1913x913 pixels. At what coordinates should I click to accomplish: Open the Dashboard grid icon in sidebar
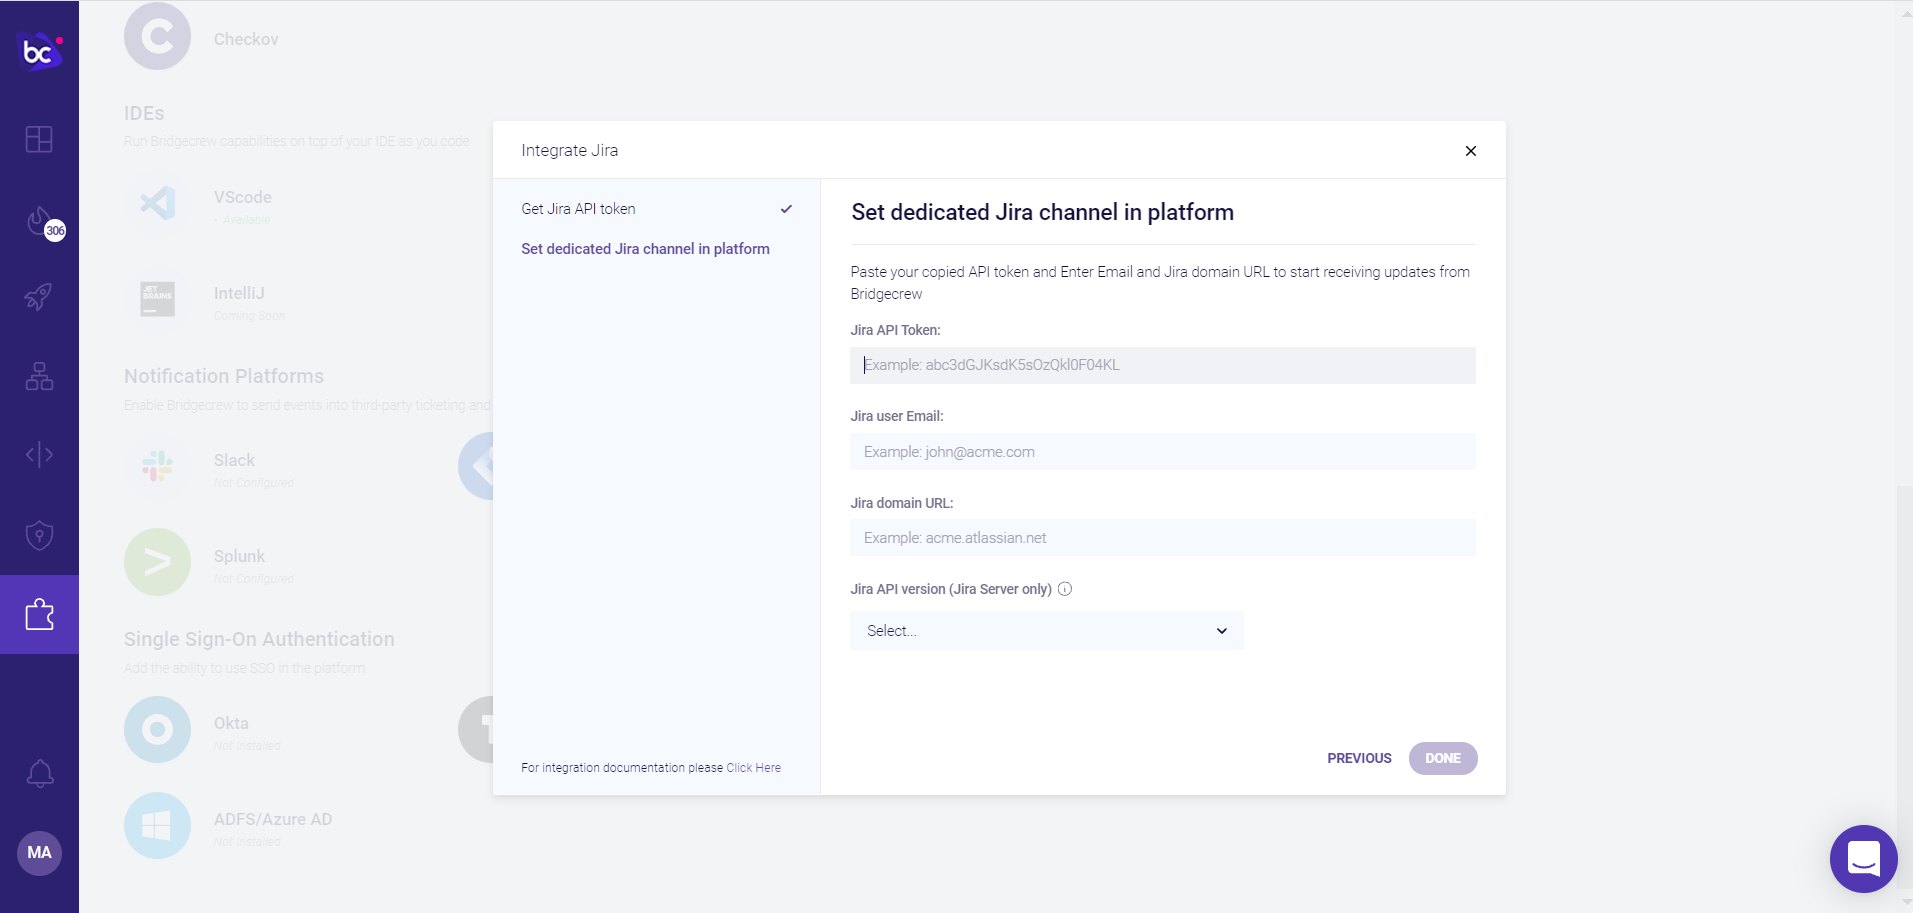click(x=39, y=139)
